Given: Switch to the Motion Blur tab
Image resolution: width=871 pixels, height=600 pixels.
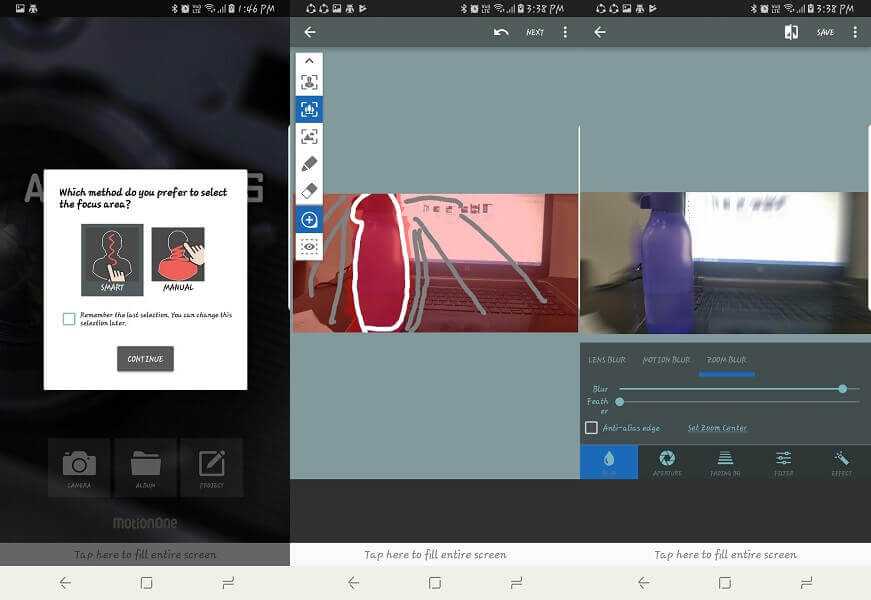Looking at the screenshot, I should coord(666,360).
